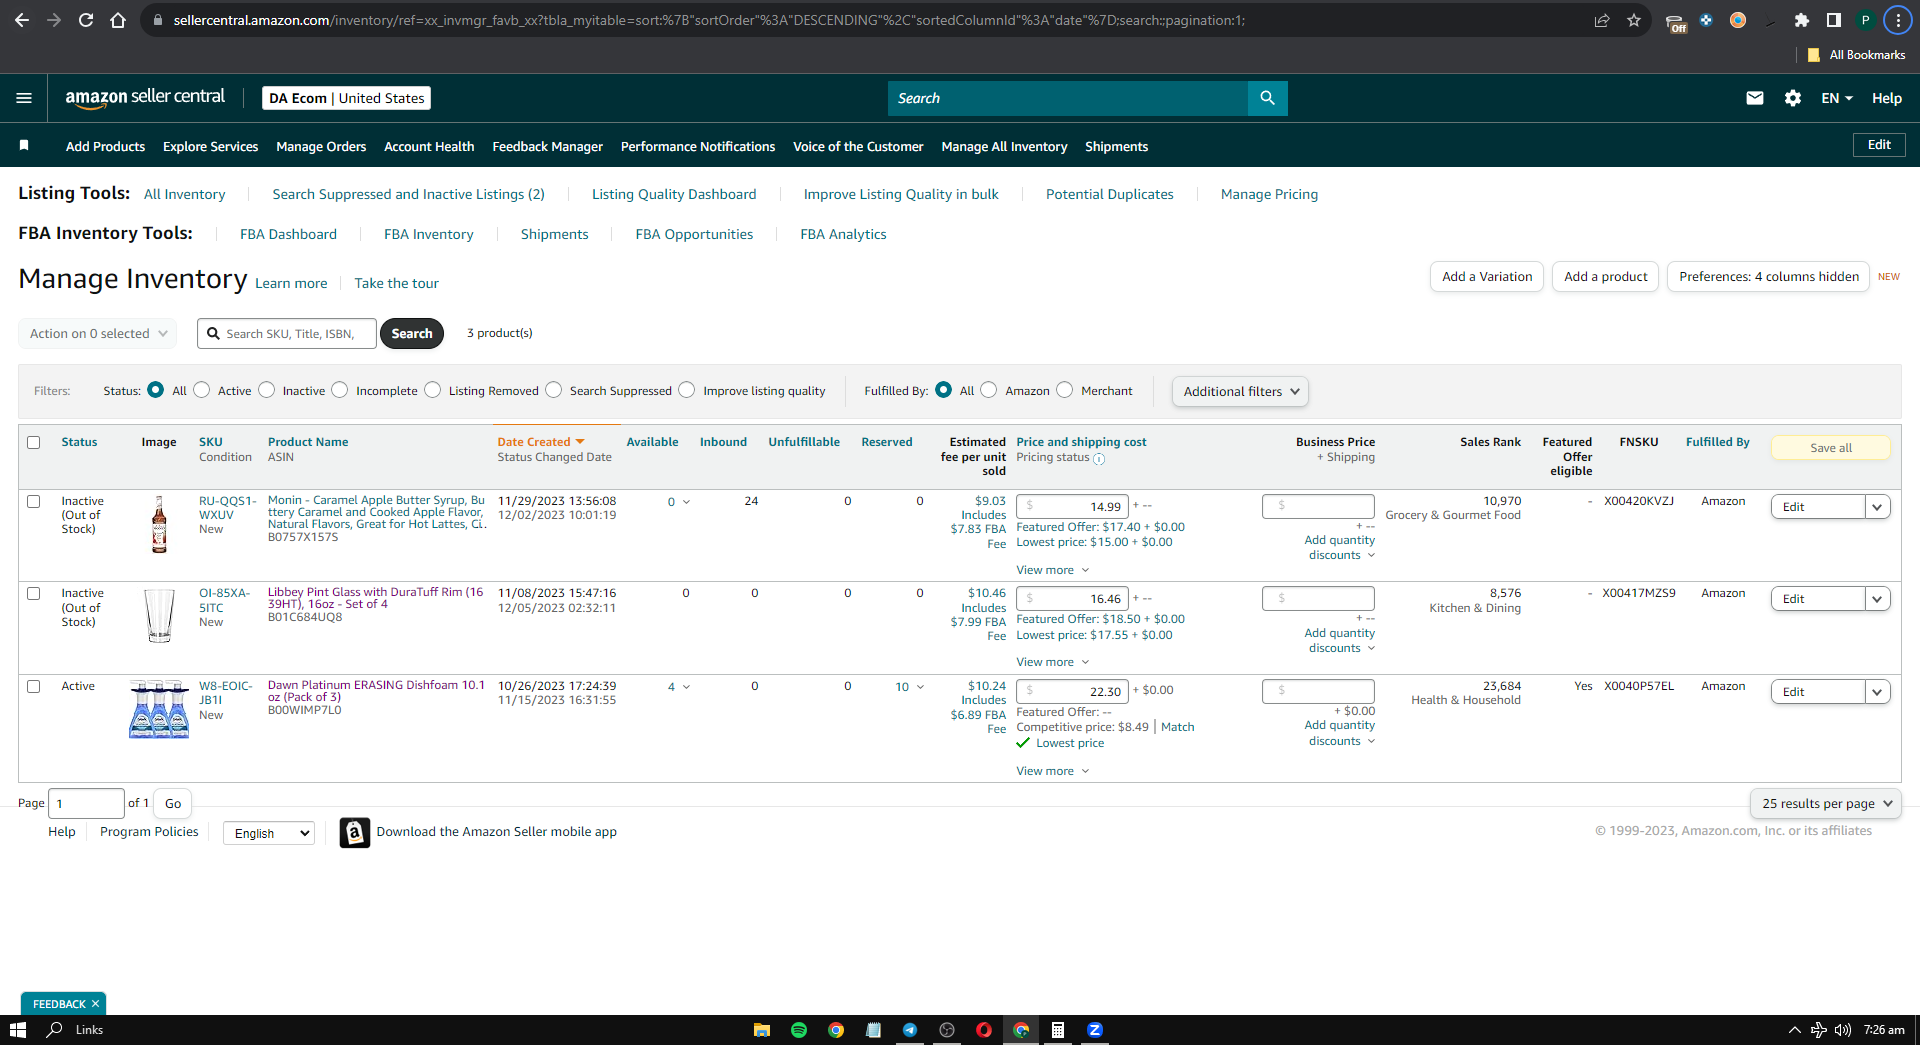Open the settings gear icon
The image size is (1920, 1045).
coord(1793,98)
